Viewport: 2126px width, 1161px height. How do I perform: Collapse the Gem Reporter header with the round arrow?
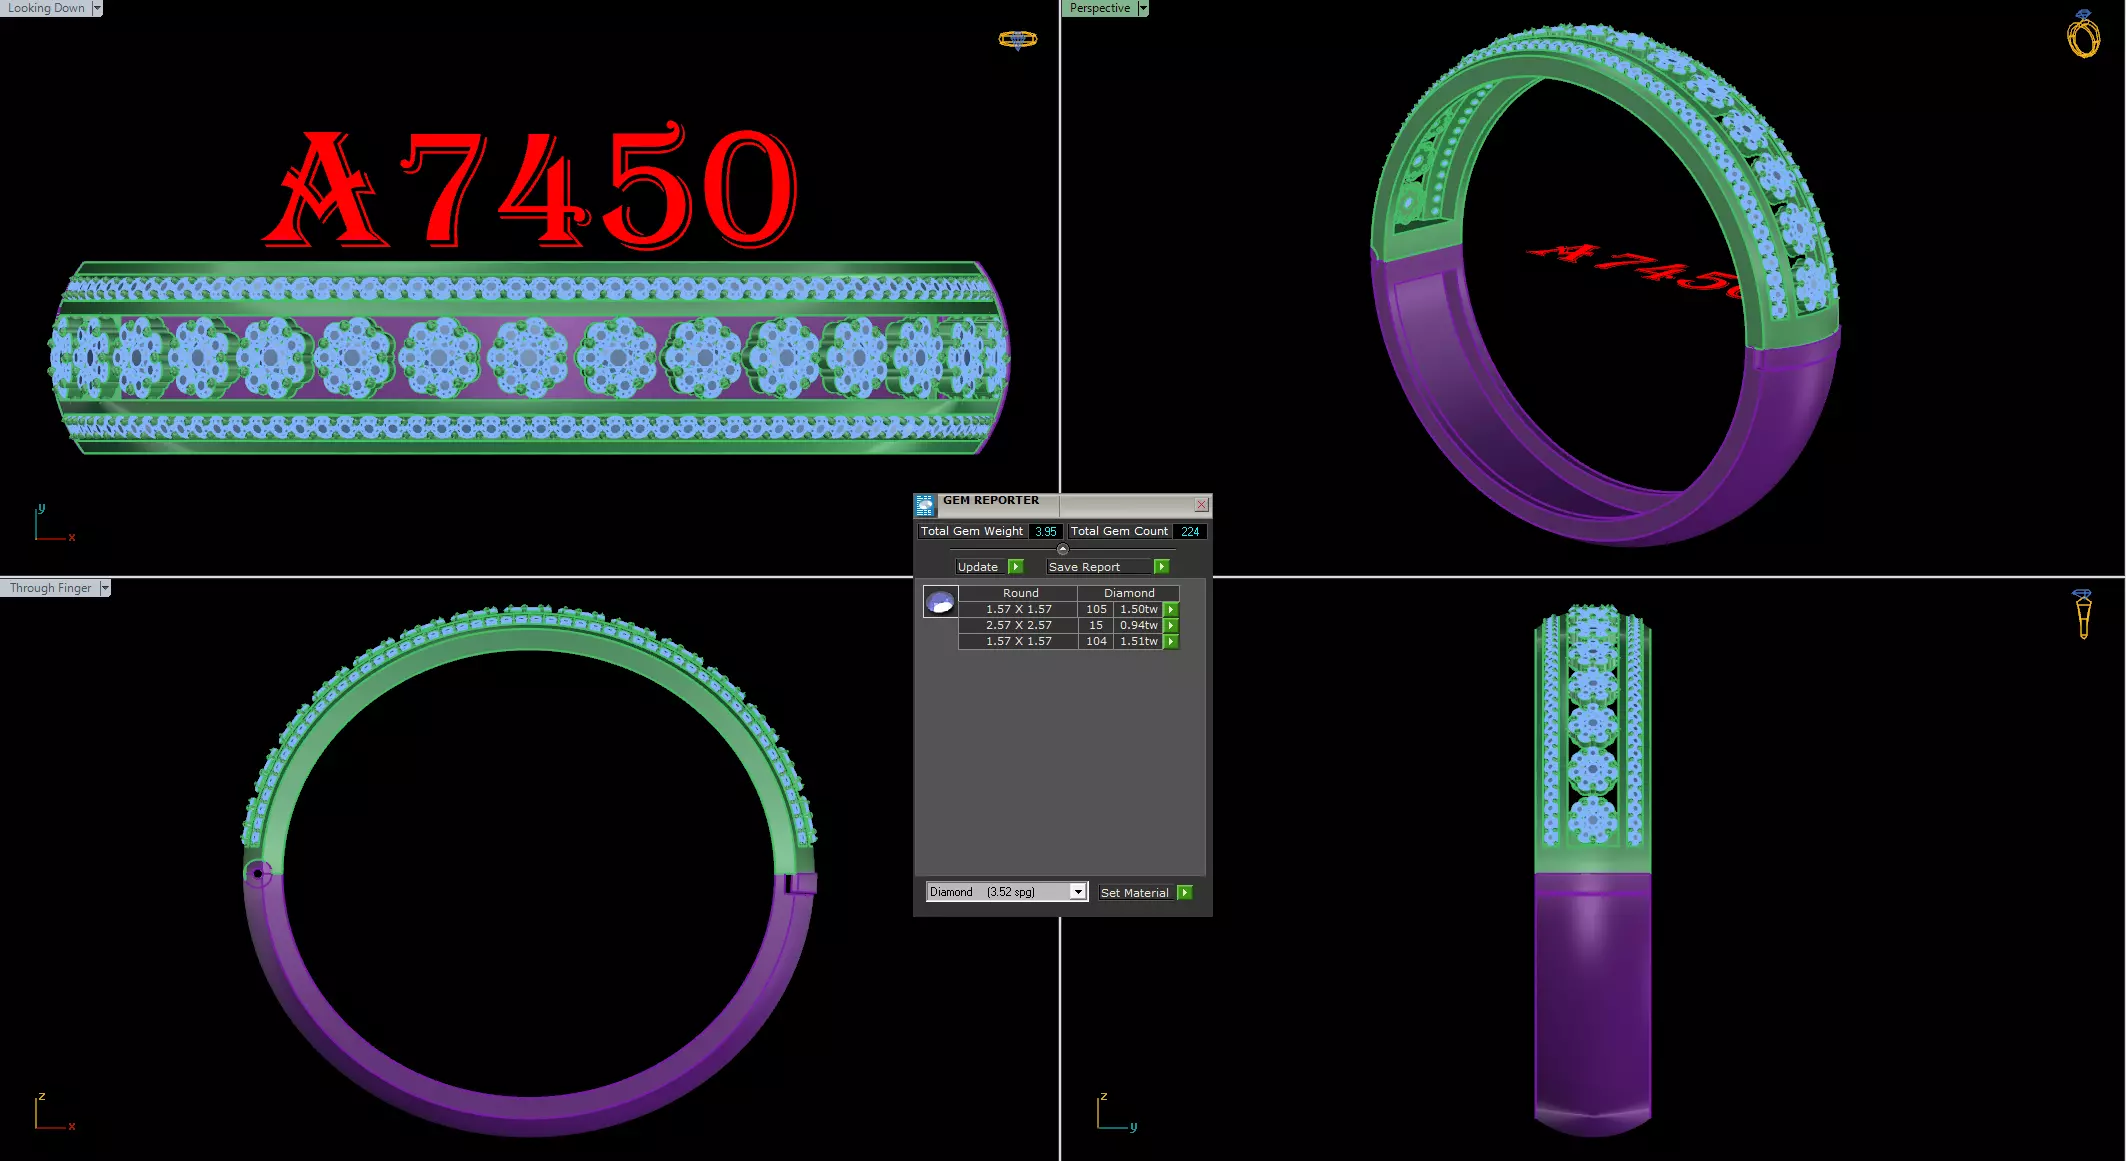(1062, 549)
